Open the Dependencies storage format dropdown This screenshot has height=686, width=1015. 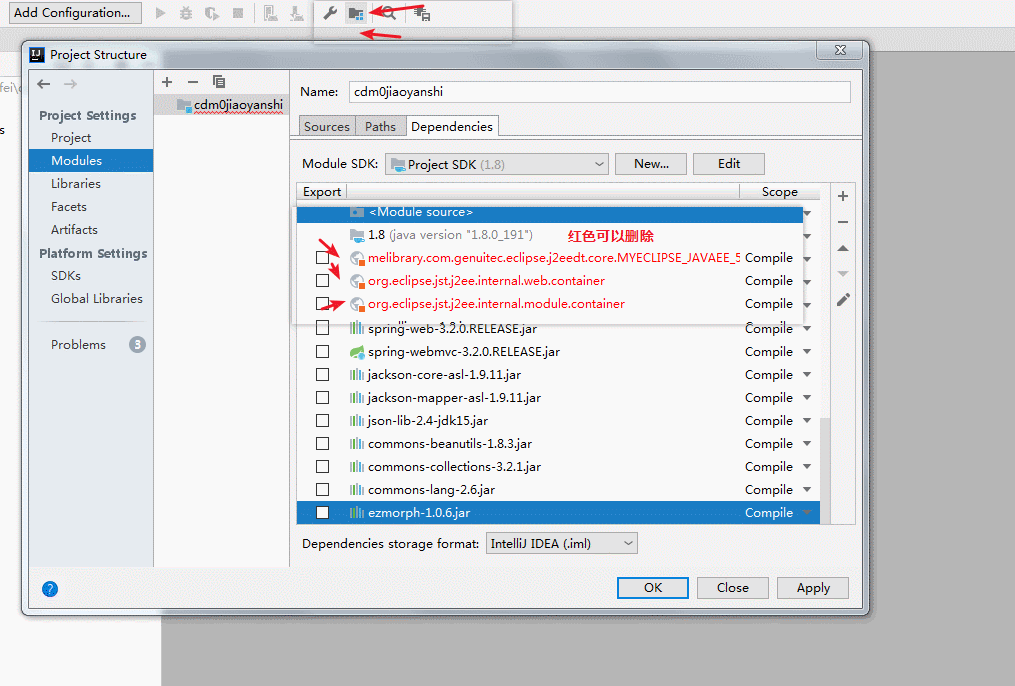(x=561, y=544)
